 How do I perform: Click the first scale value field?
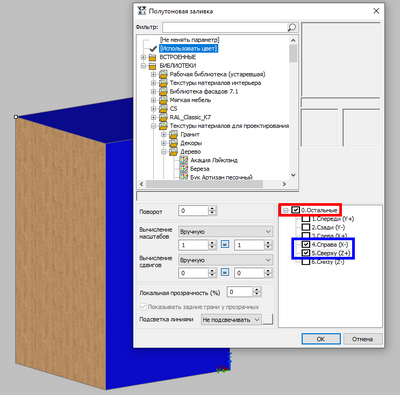coord(193,245)
